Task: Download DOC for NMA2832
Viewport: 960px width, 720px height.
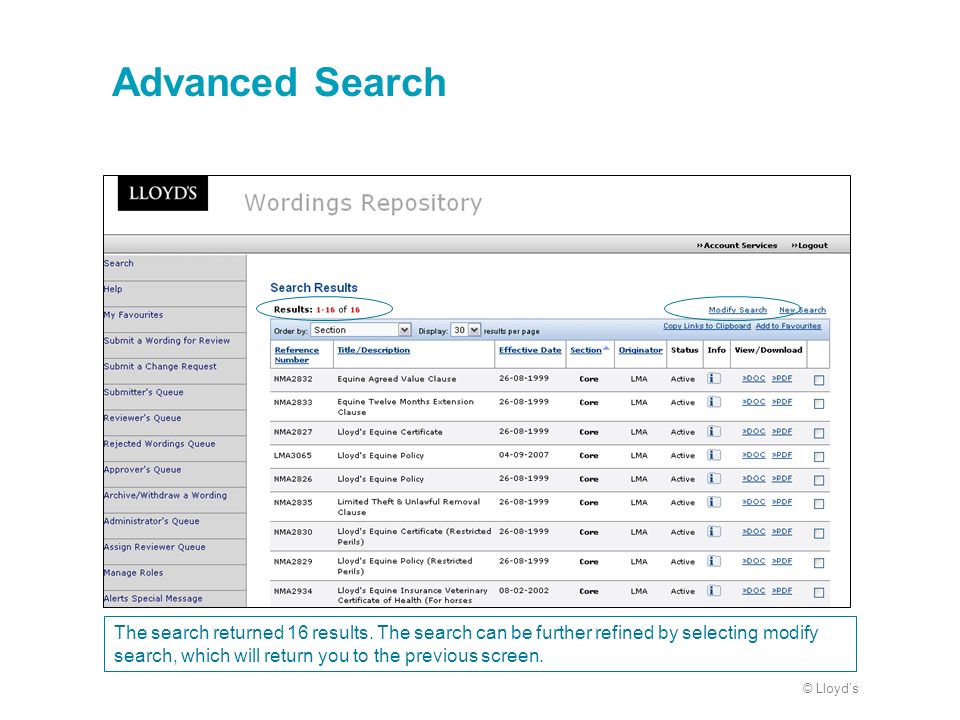Action: (754, 378)
